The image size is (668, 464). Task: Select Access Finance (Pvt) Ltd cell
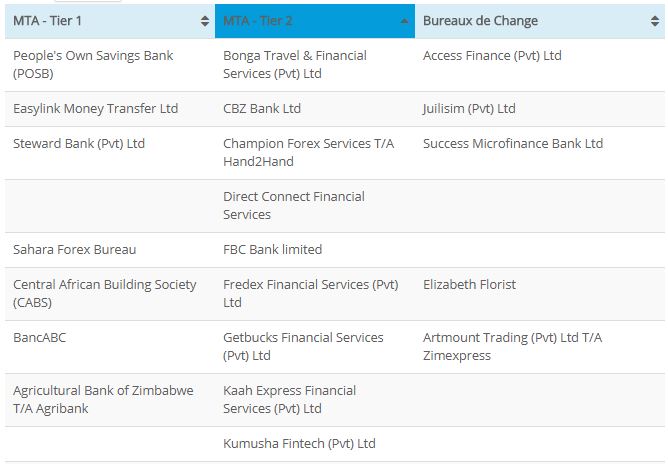tap(540, 65)
